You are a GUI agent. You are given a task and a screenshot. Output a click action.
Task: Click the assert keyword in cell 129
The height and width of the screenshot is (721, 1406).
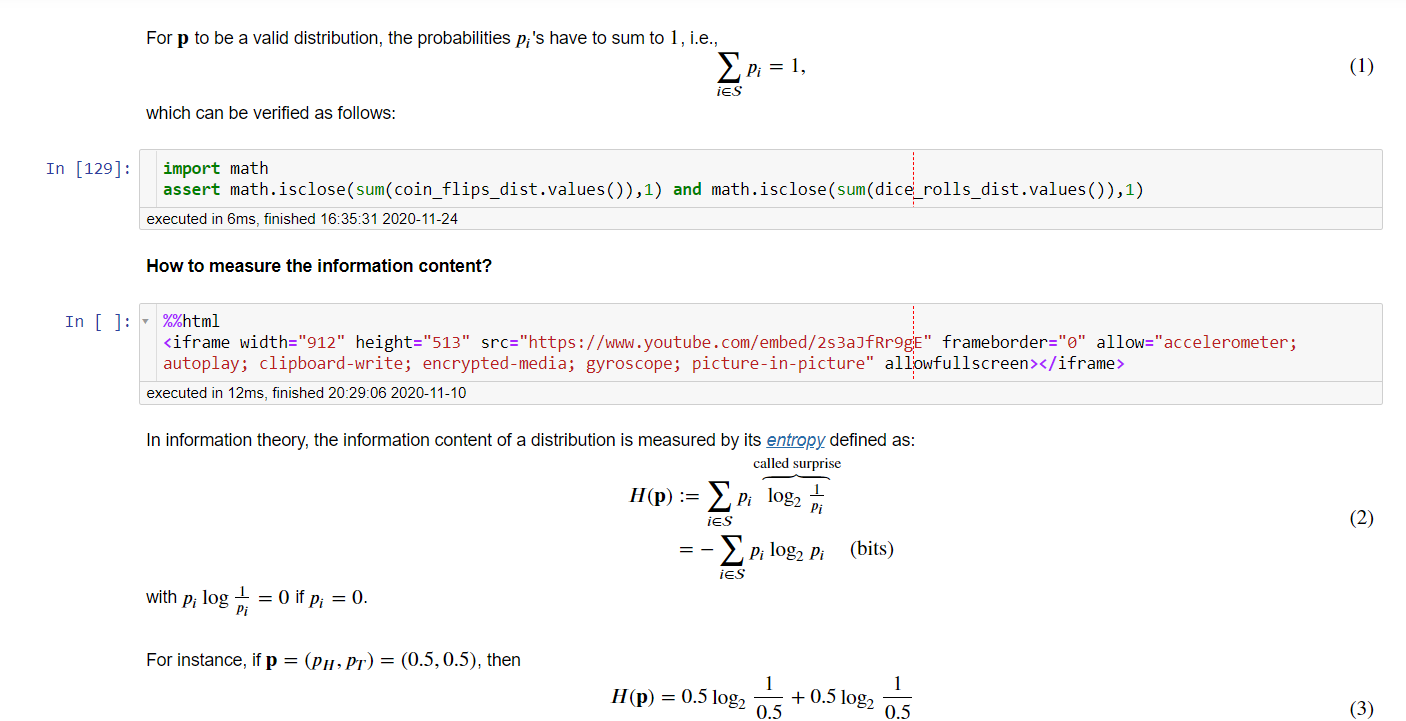(190, 188)
